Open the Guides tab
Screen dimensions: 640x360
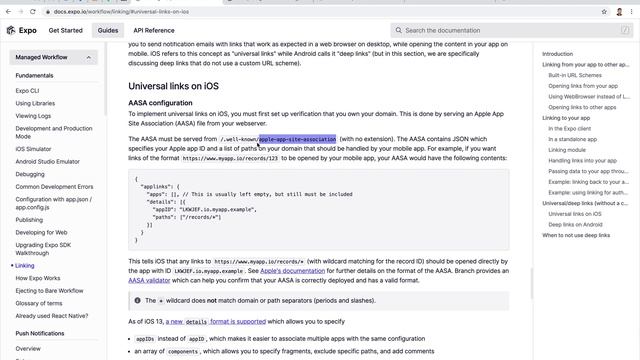coord(108,30)
